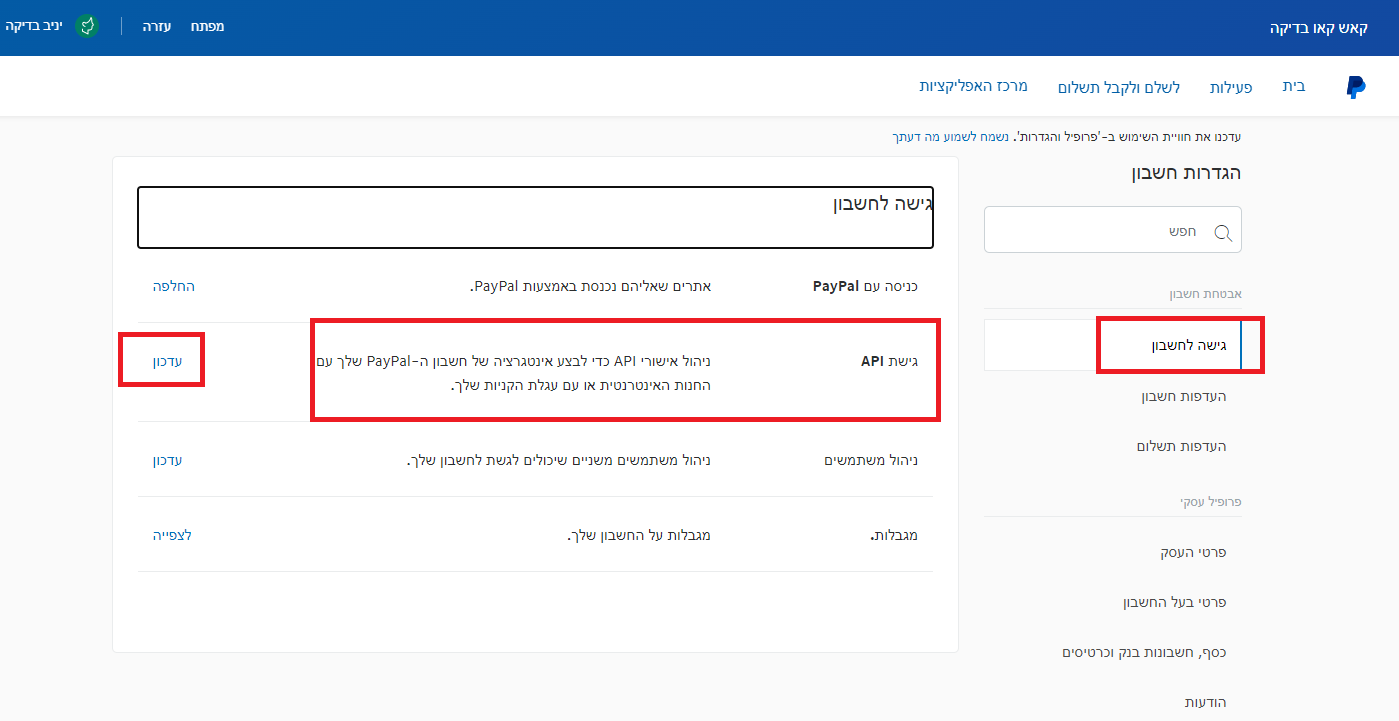Open פרטי בעל החשבון in the sidebar
Image resolution: width=1399 pixels, height=721 pixels.
(x=1175, y=602)
